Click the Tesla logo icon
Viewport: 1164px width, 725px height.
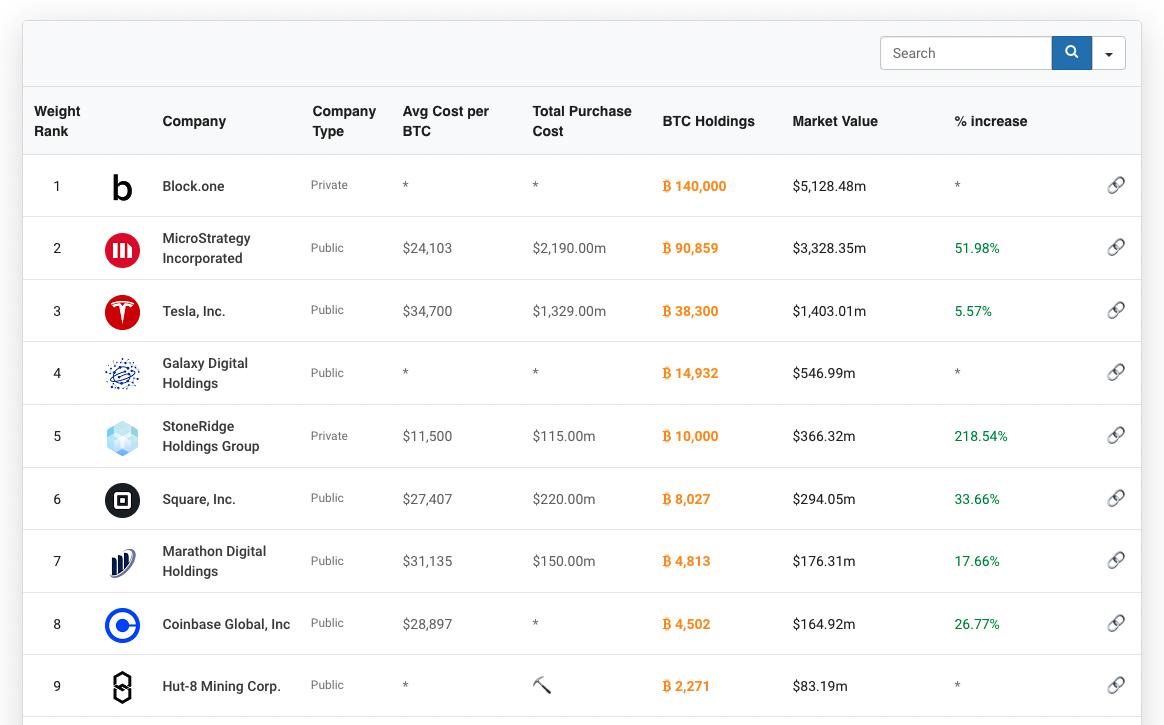[x=122, y=312]
